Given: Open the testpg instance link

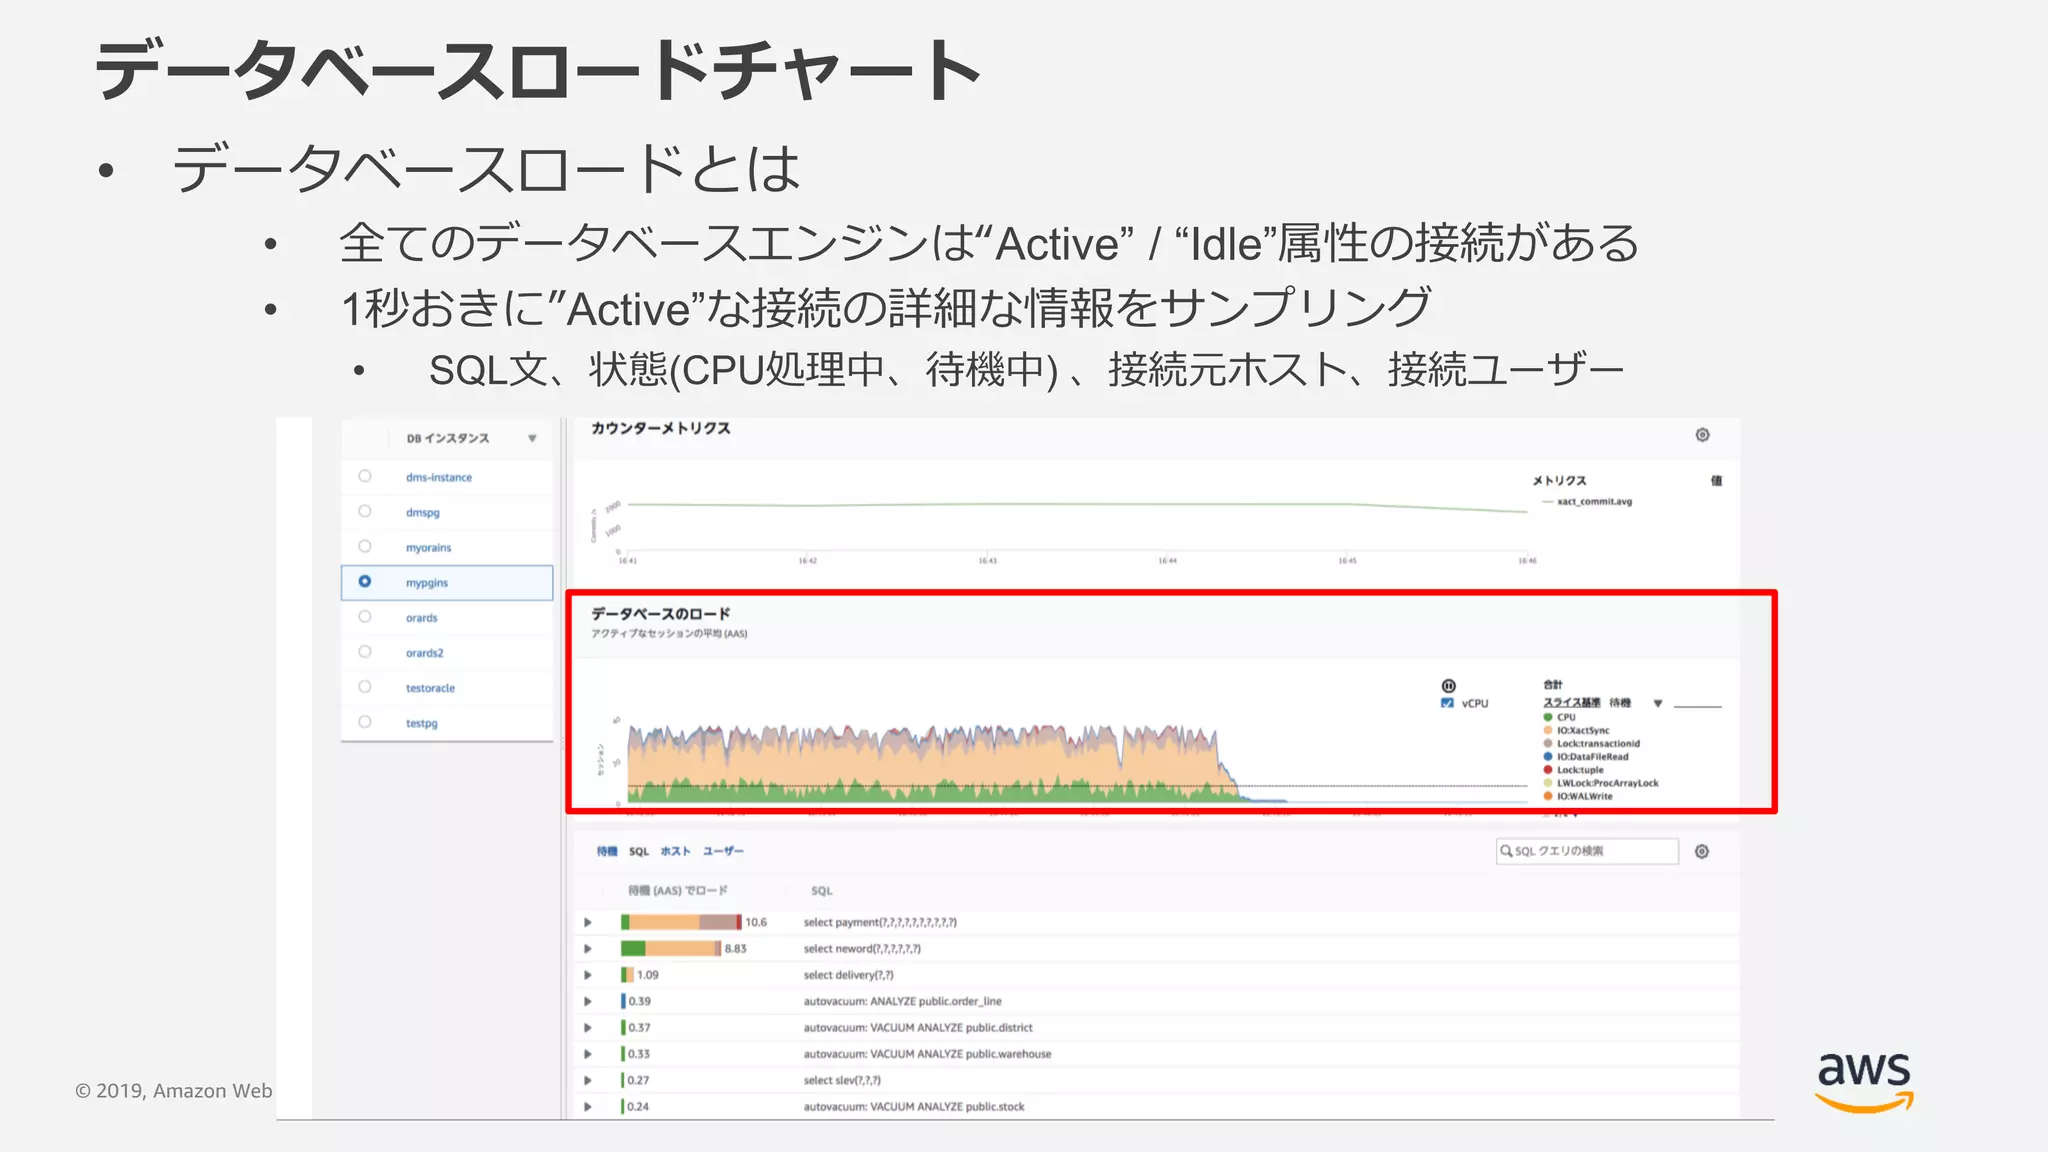Looking at the screenshot, I should click(421, 723).
